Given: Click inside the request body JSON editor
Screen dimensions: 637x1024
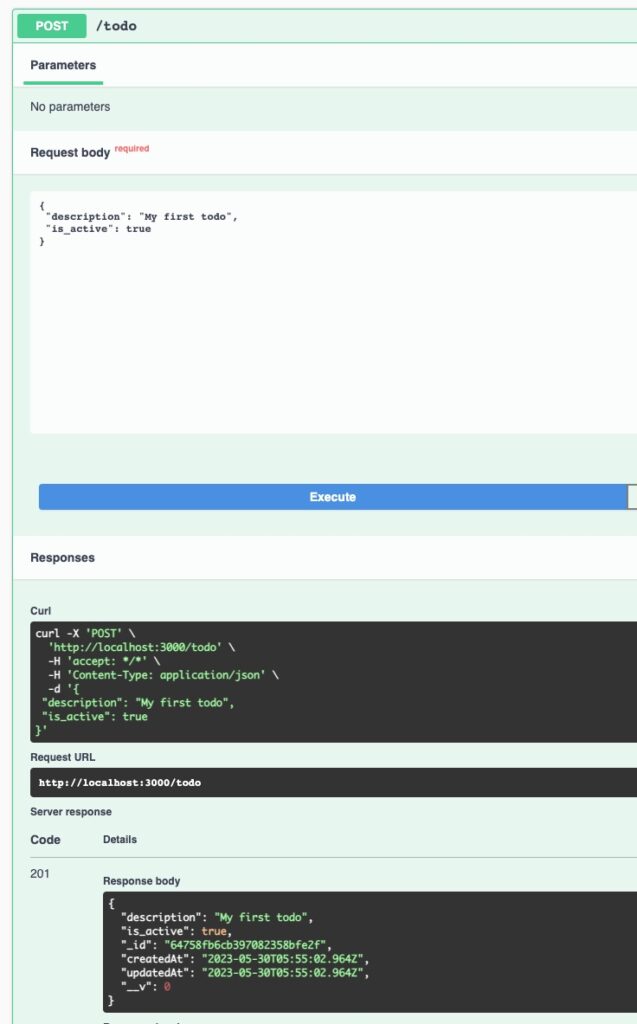Looking at the screenshot, I should [330, 330].
